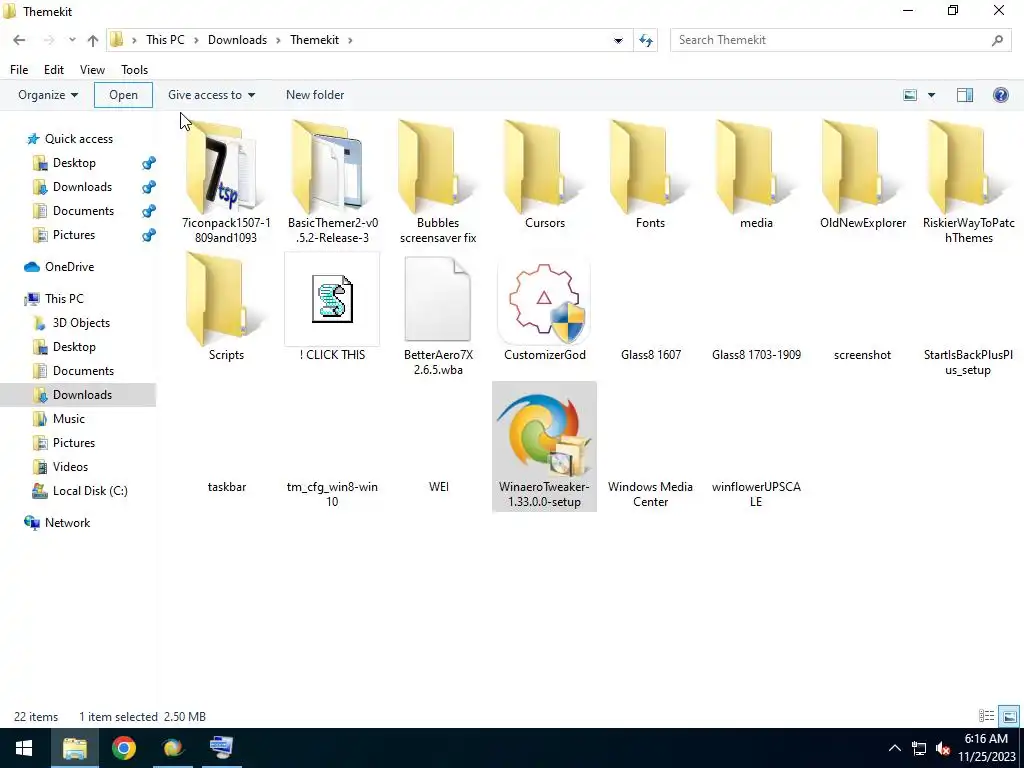Expand the chevron after Themekit breadcrumb
Viewport: 1024px width, 768px height.
[350, 40]
